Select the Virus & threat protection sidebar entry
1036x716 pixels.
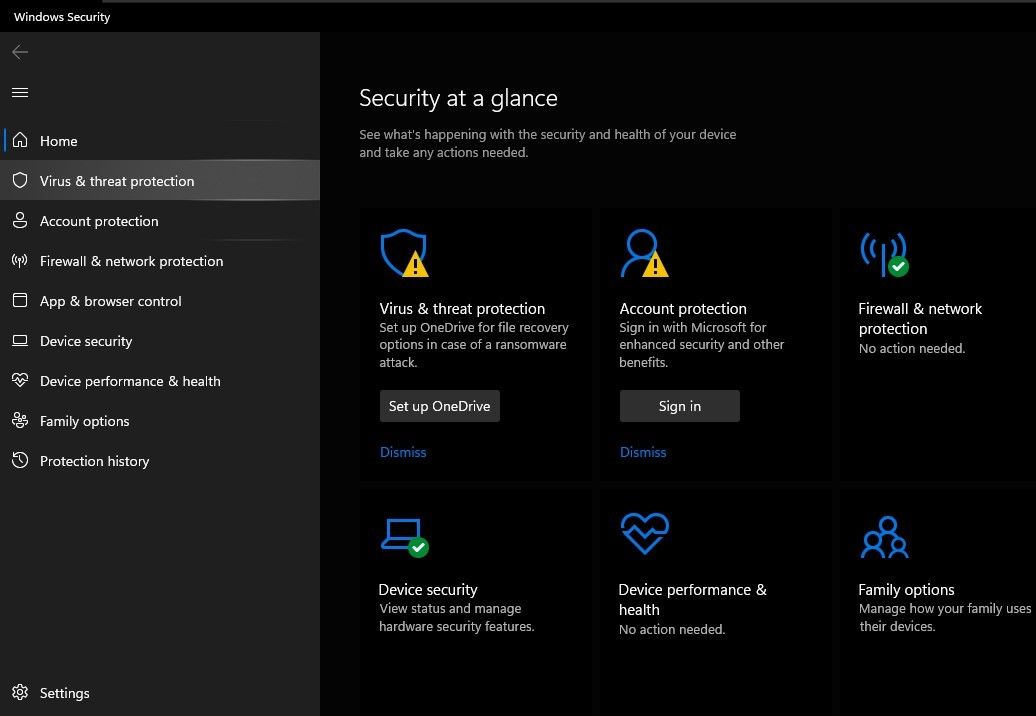click(x=116, y=181)
